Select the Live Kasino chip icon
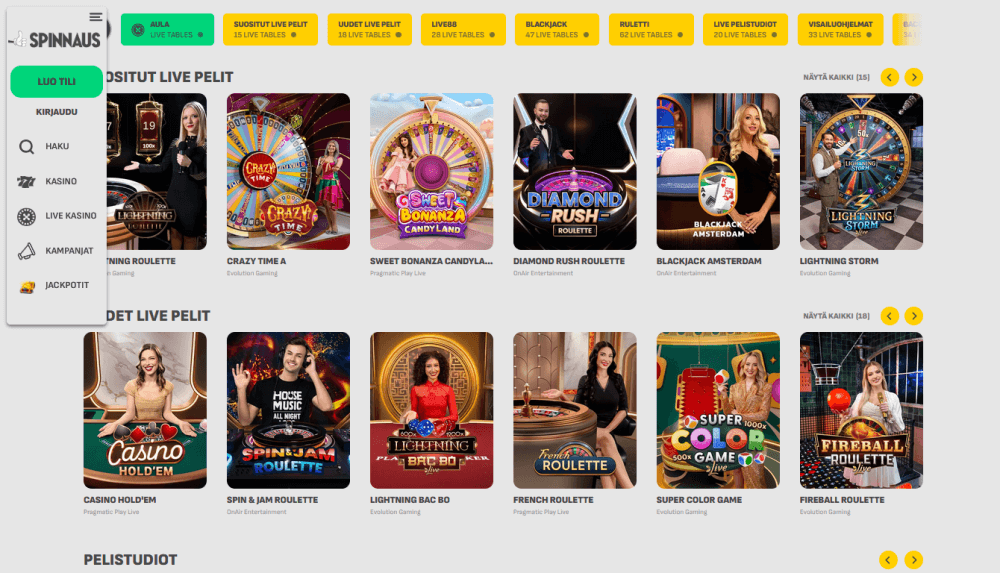Viewport: 1000px width, 573px height. pos(26,217)
